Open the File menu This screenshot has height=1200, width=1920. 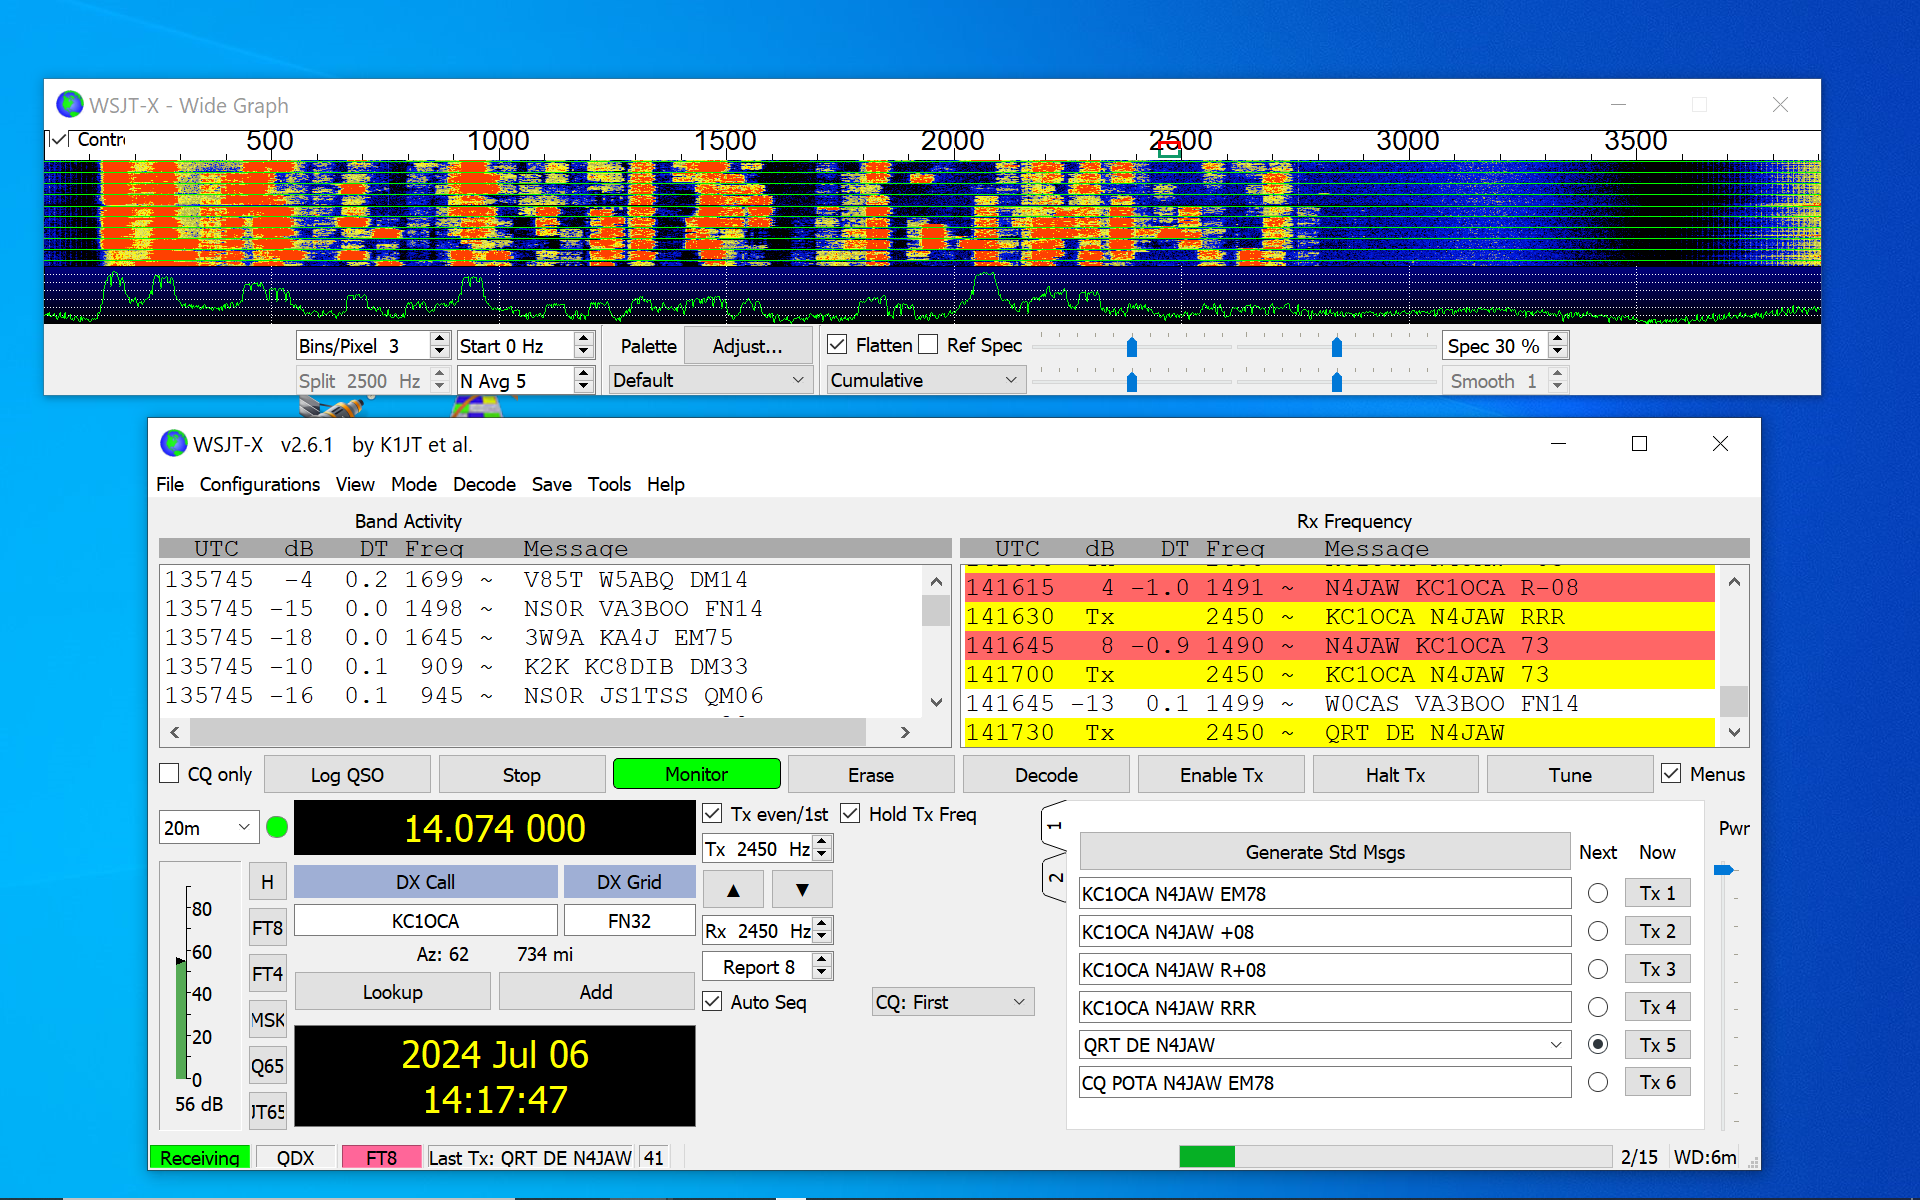(169, 484)
